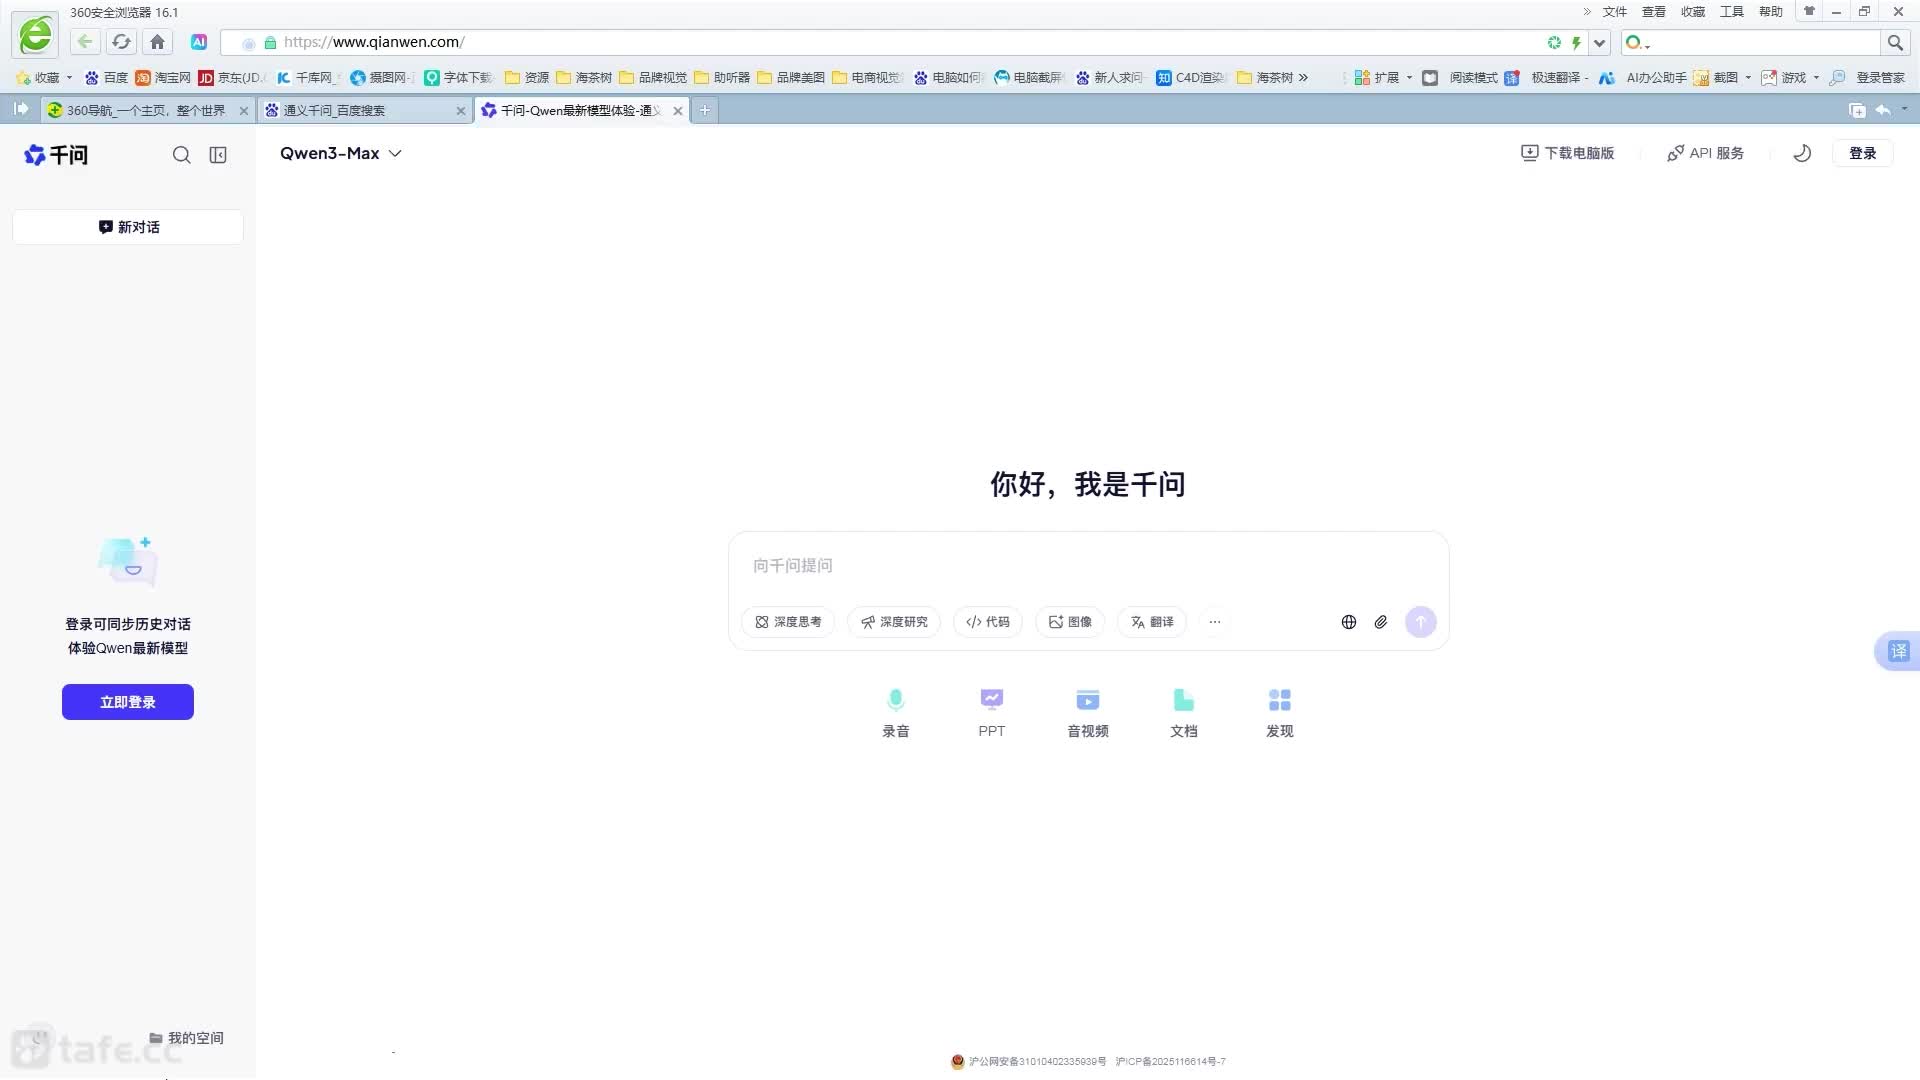Reload page with refresh button

coord(121,42)
